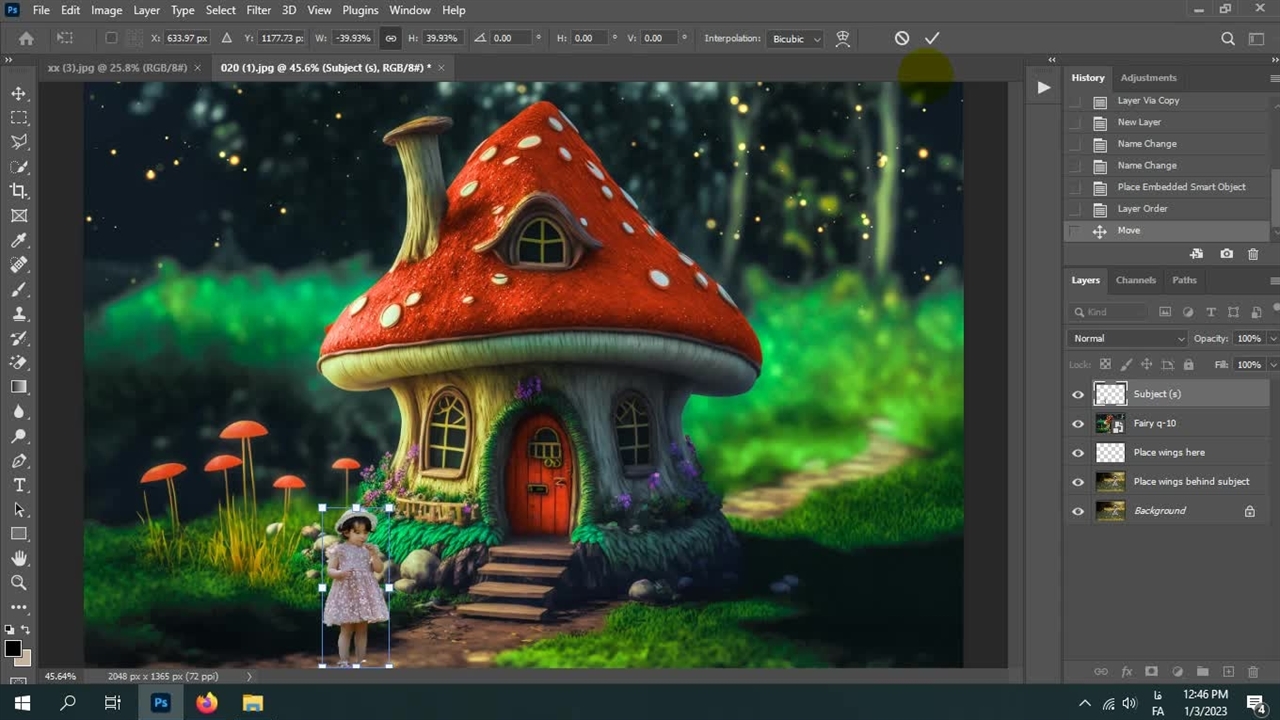Select the Move tool in the toolbar
The height and width of the screenshot is (720, 1280).
(x=19, y=93)
